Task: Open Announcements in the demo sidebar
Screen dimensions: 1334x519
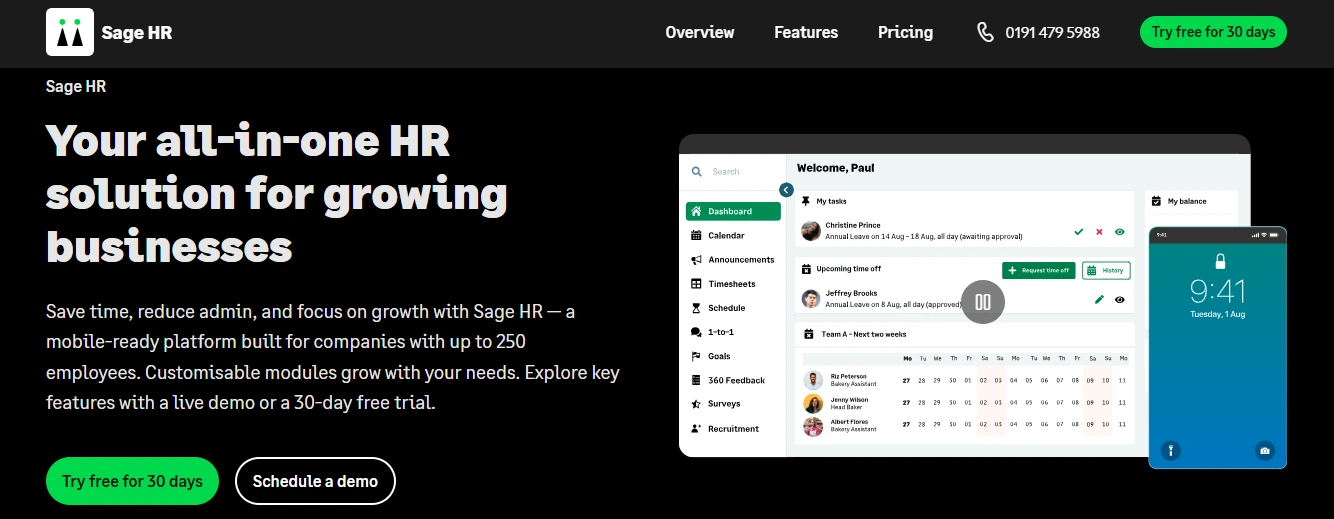Action: (x=733, y=260)
